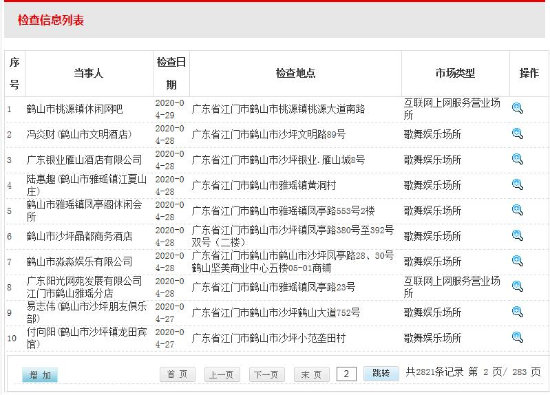Image resolution: width=550 pixels, height=395 pixels.
Task: Open details for 鹤山市桃源镇休闲网吧 row
Action: [517, 108]
